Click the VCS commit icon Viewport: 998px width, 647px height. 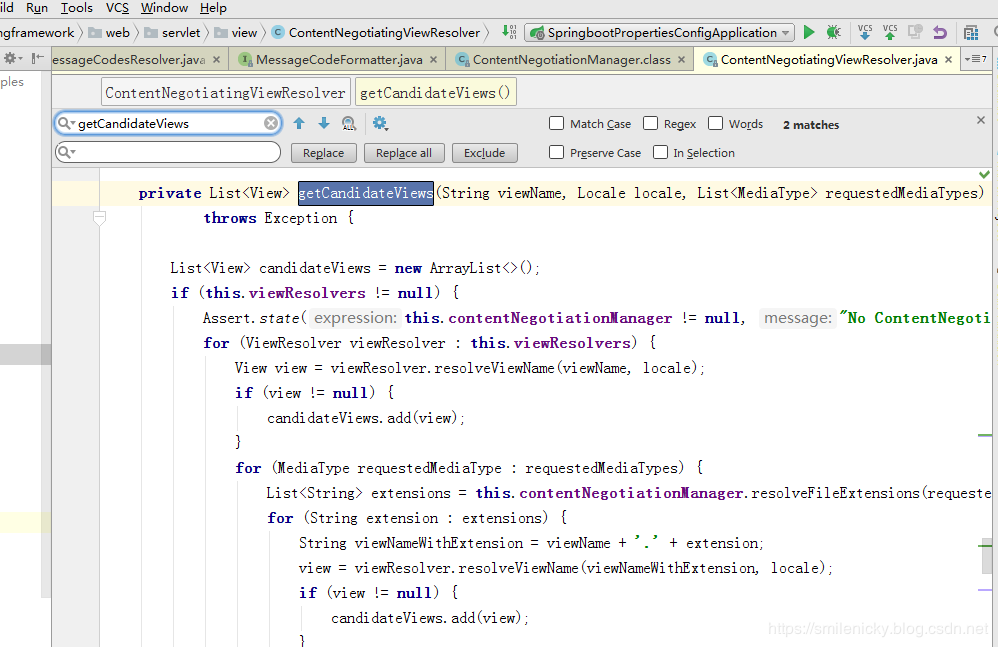(889, 32)
